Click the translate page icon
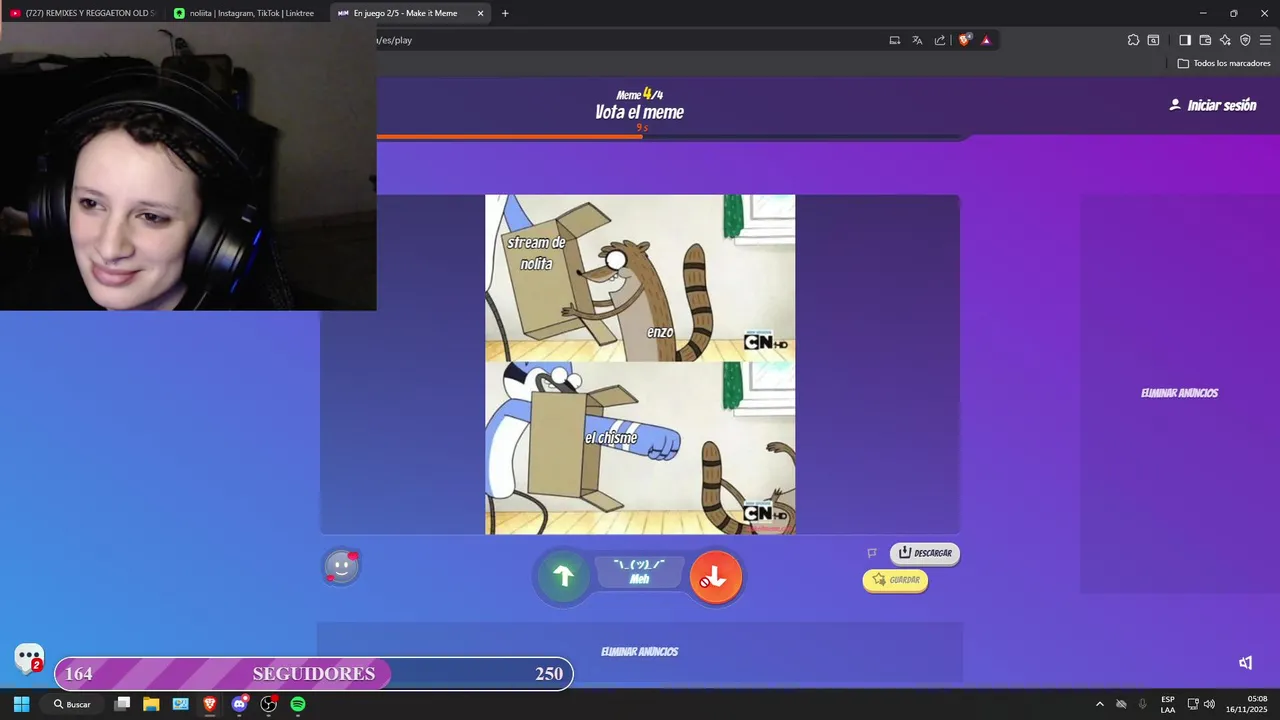1280x720 pixels. 917,40
